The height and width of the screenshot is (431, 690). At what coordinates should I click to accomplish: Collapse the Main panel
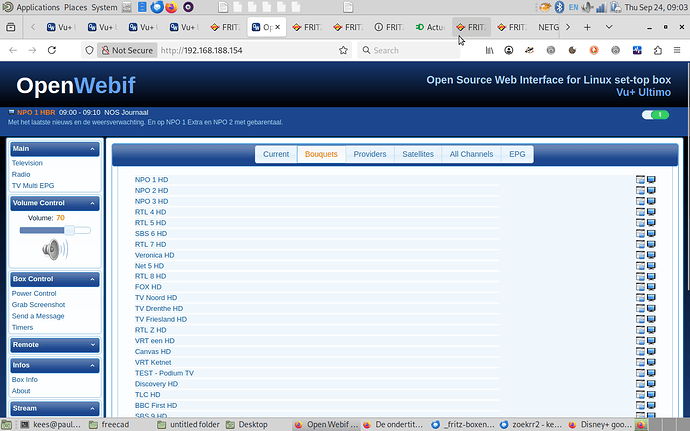point(92,149)
